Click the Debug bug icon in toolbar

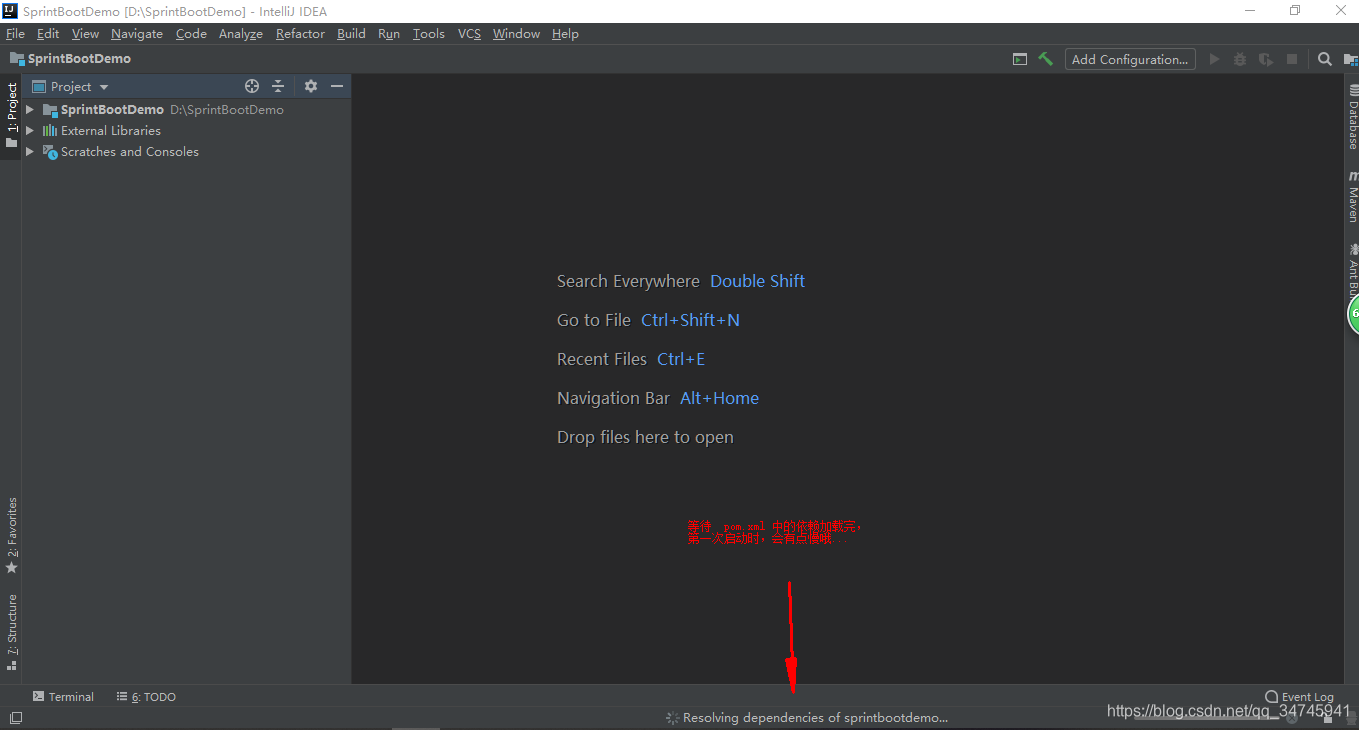1240,59
